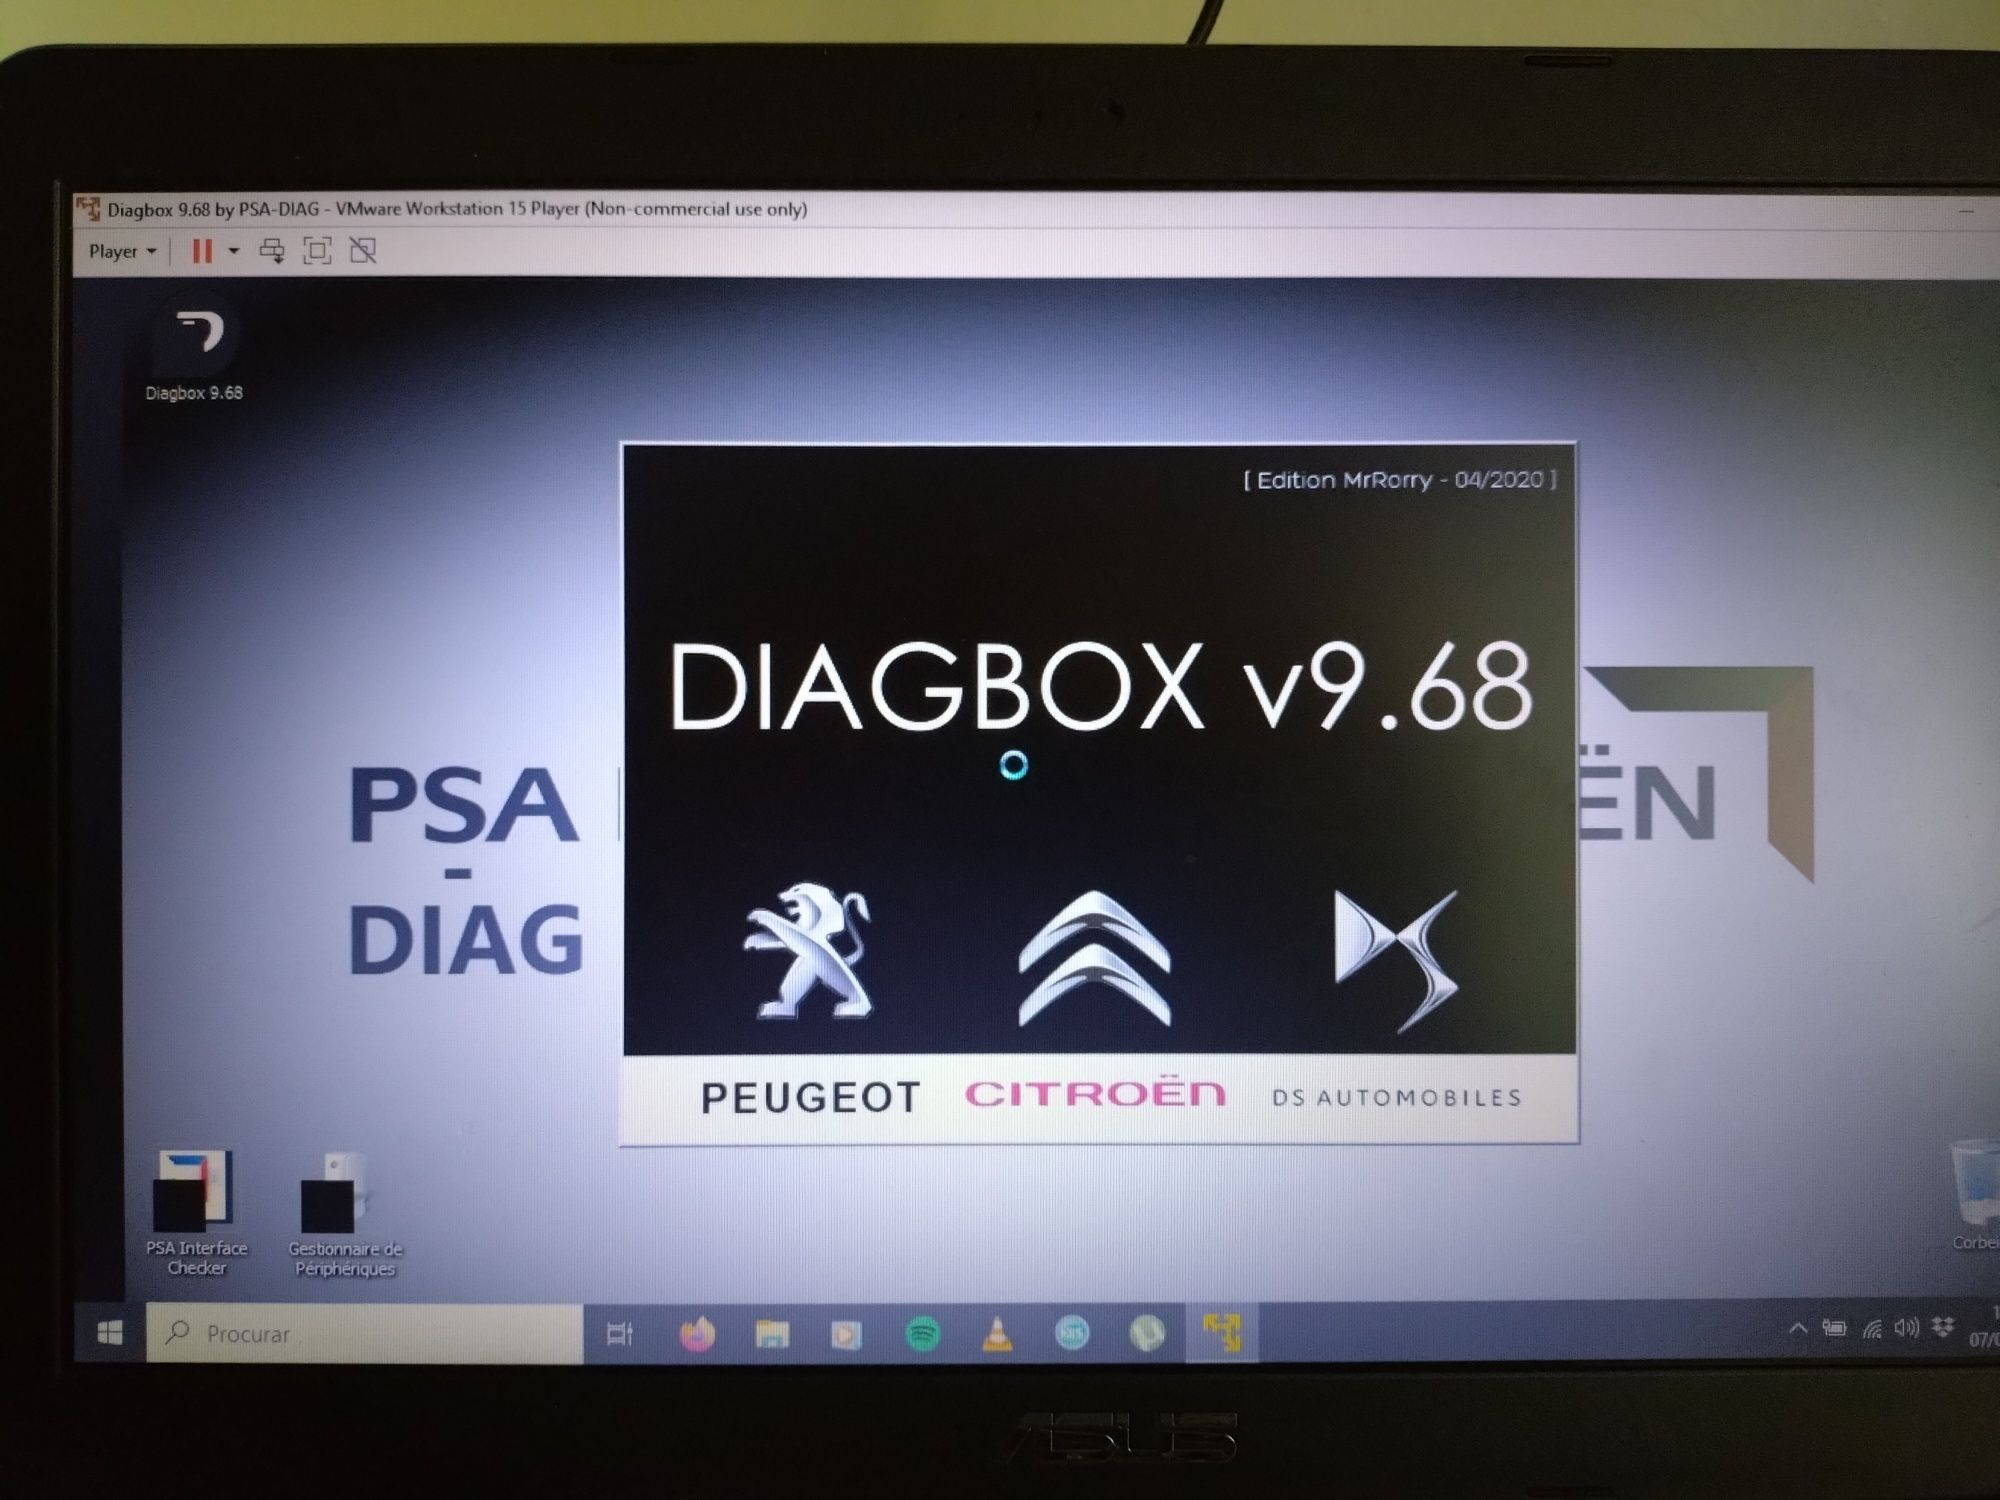The height and width of the screenshot is (1500, 2000).
Task: Launch Firefox from the taskbar
Action: [x=697, y=1334]
